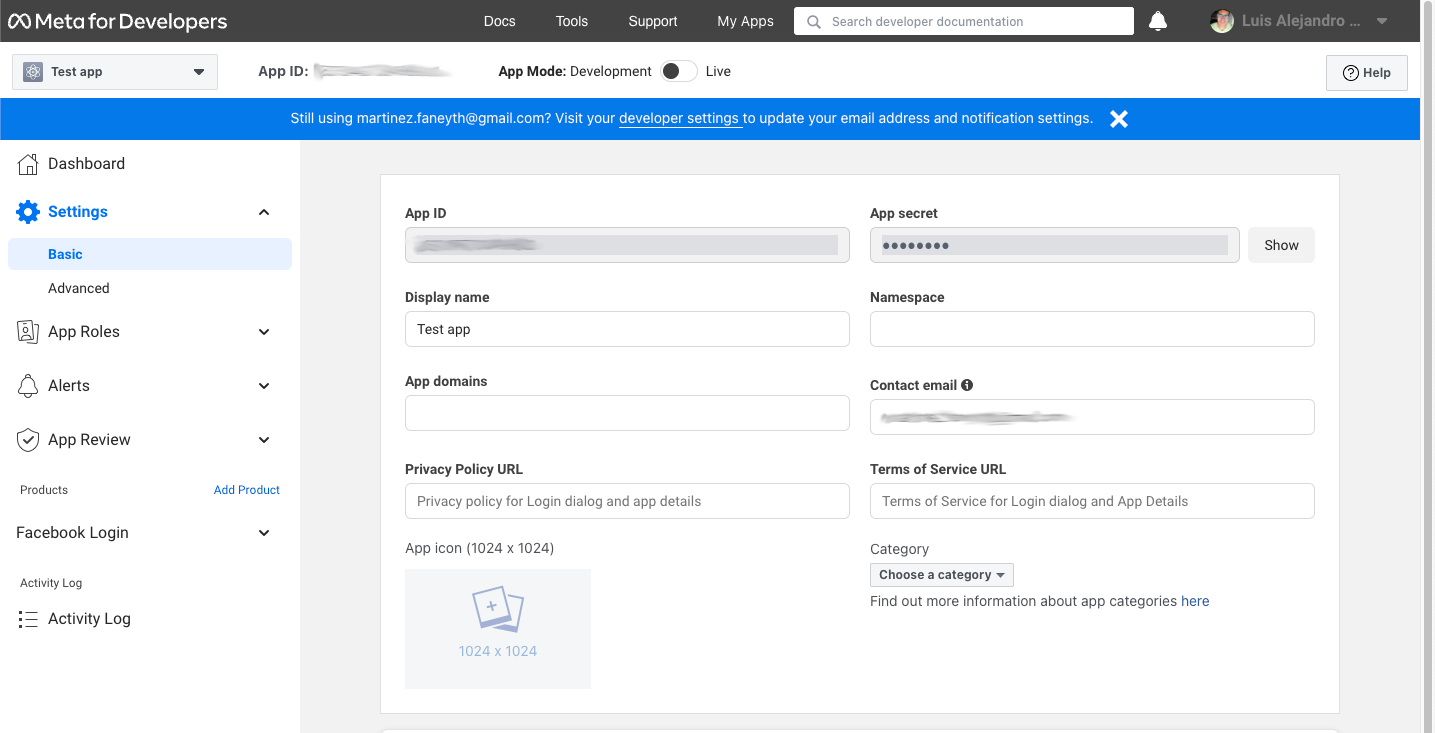
Task: Click the user profile avatar
Action: (x=1221, y=21)
